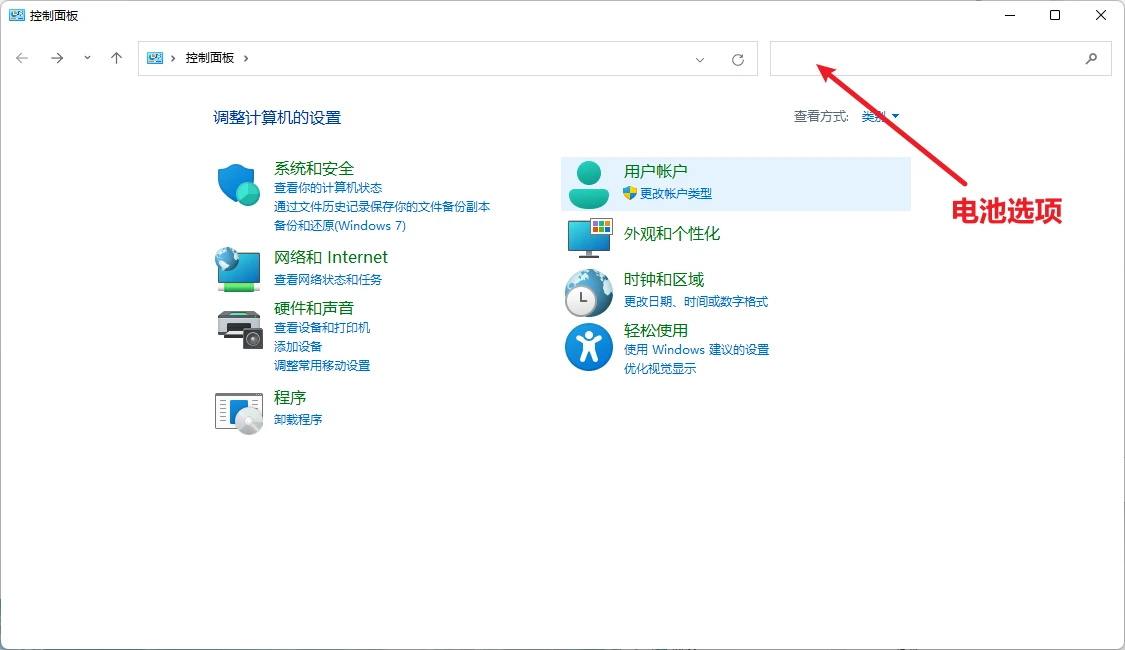Open the Clock and Region globe icon
Screen dimensions: 1125x650
click(x=588, y=293)
